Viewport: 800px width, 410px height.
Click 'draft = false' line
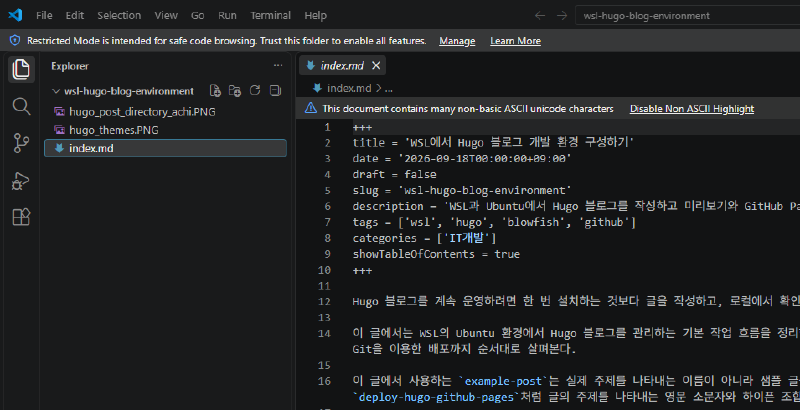click(394, 174)
